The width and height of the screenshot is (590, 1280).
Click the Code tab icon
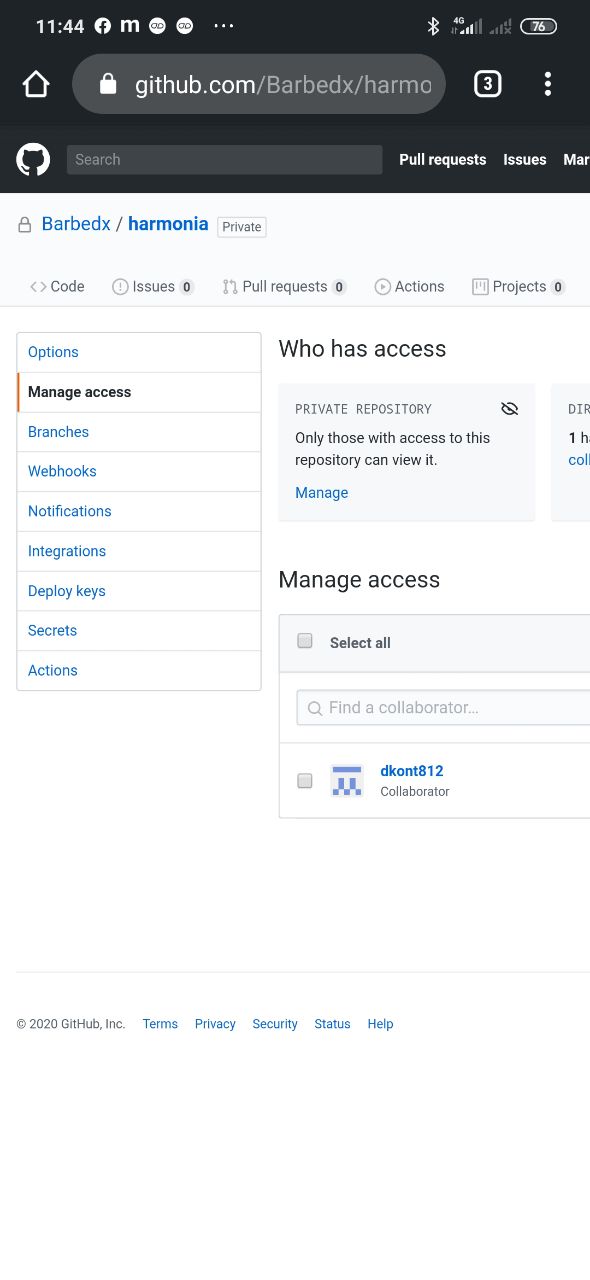(38, 287)
